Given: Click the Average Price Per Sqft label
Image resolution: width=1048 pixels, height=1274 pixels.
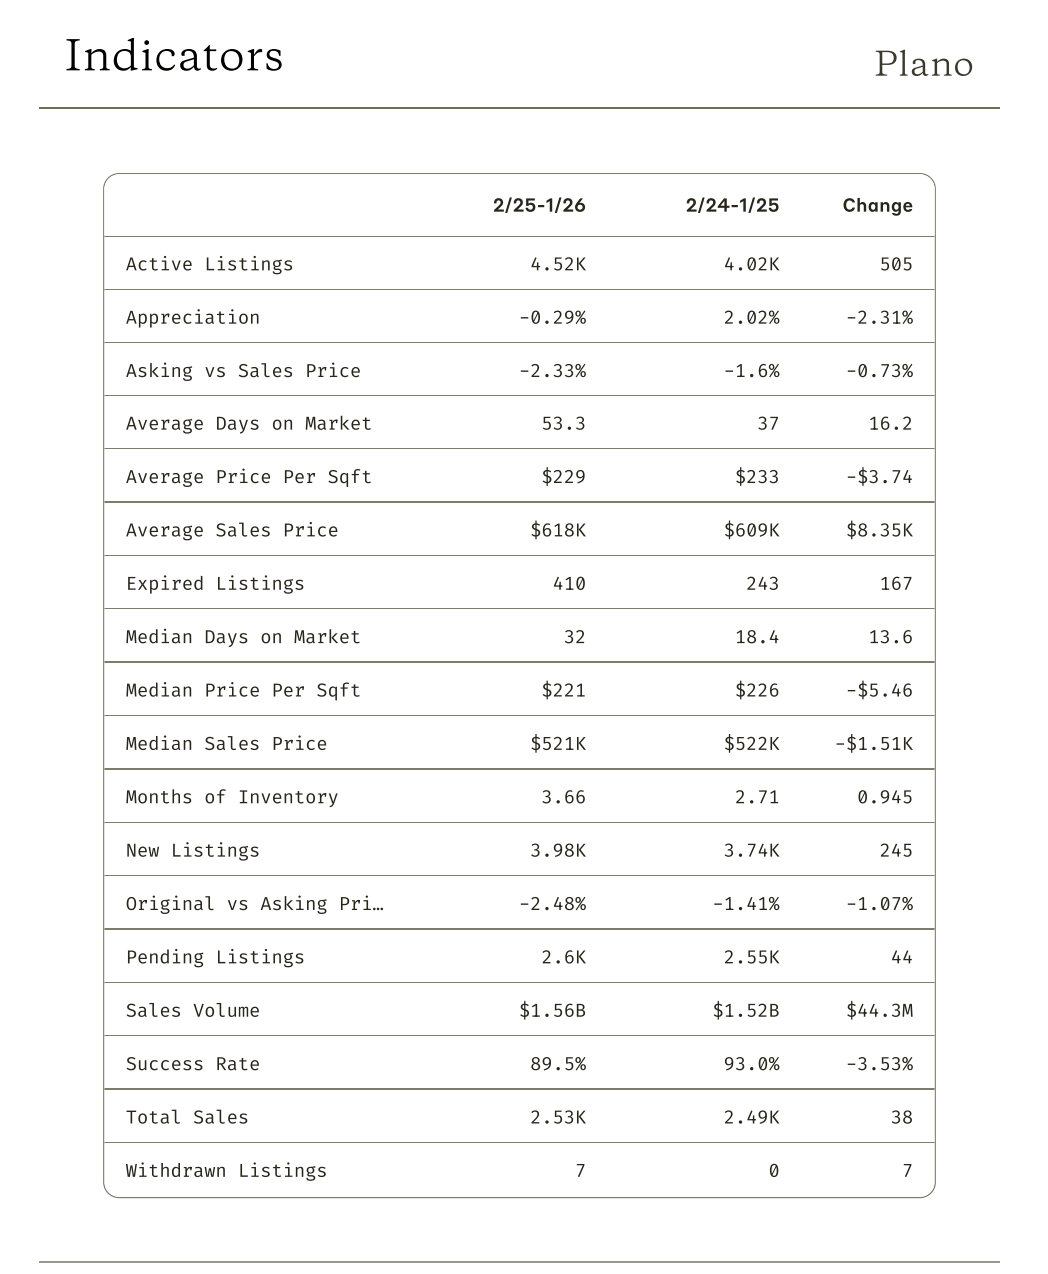Looking at the screenshot, I should tap(249, 477).
